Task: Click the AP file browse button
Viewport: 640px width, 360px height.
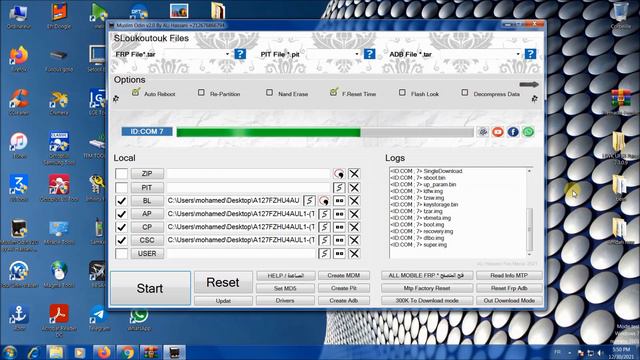Action: (147, 214)
